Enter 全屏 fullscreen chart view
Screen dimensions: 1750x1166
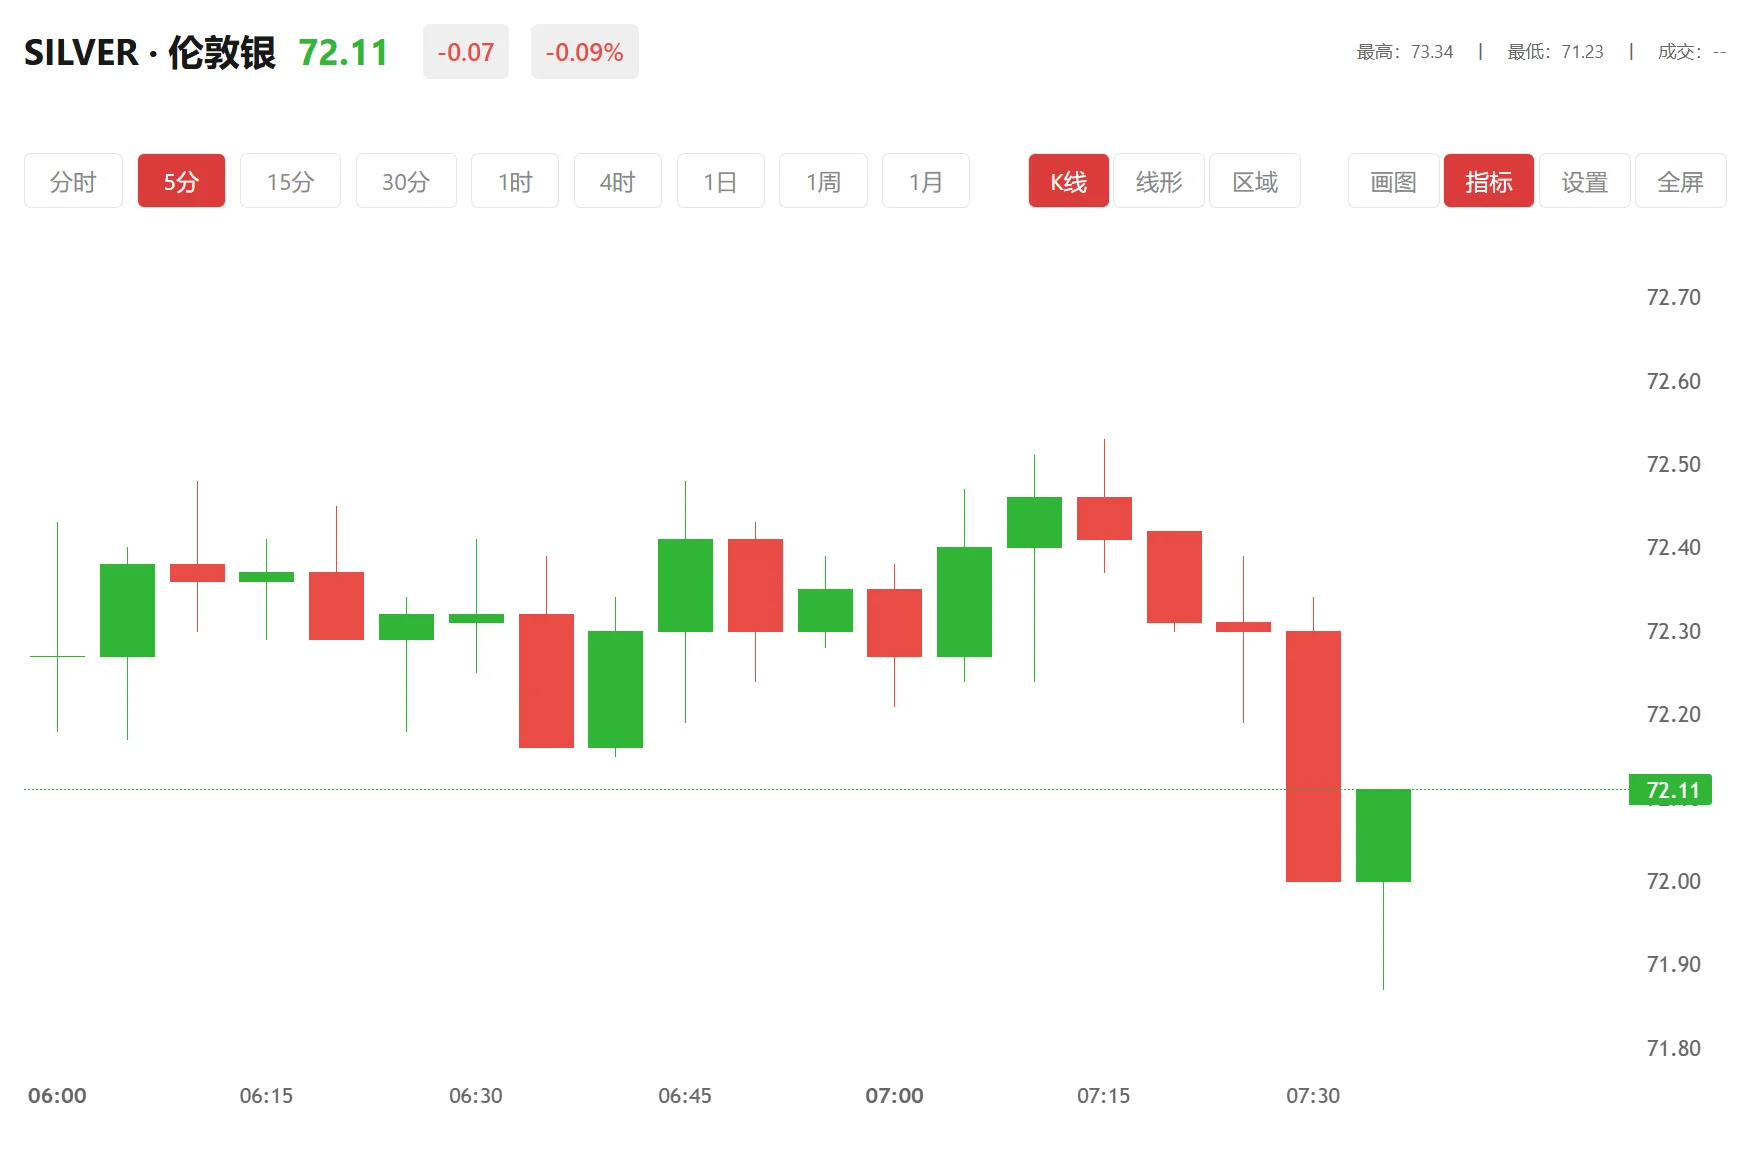(1680, 181)
